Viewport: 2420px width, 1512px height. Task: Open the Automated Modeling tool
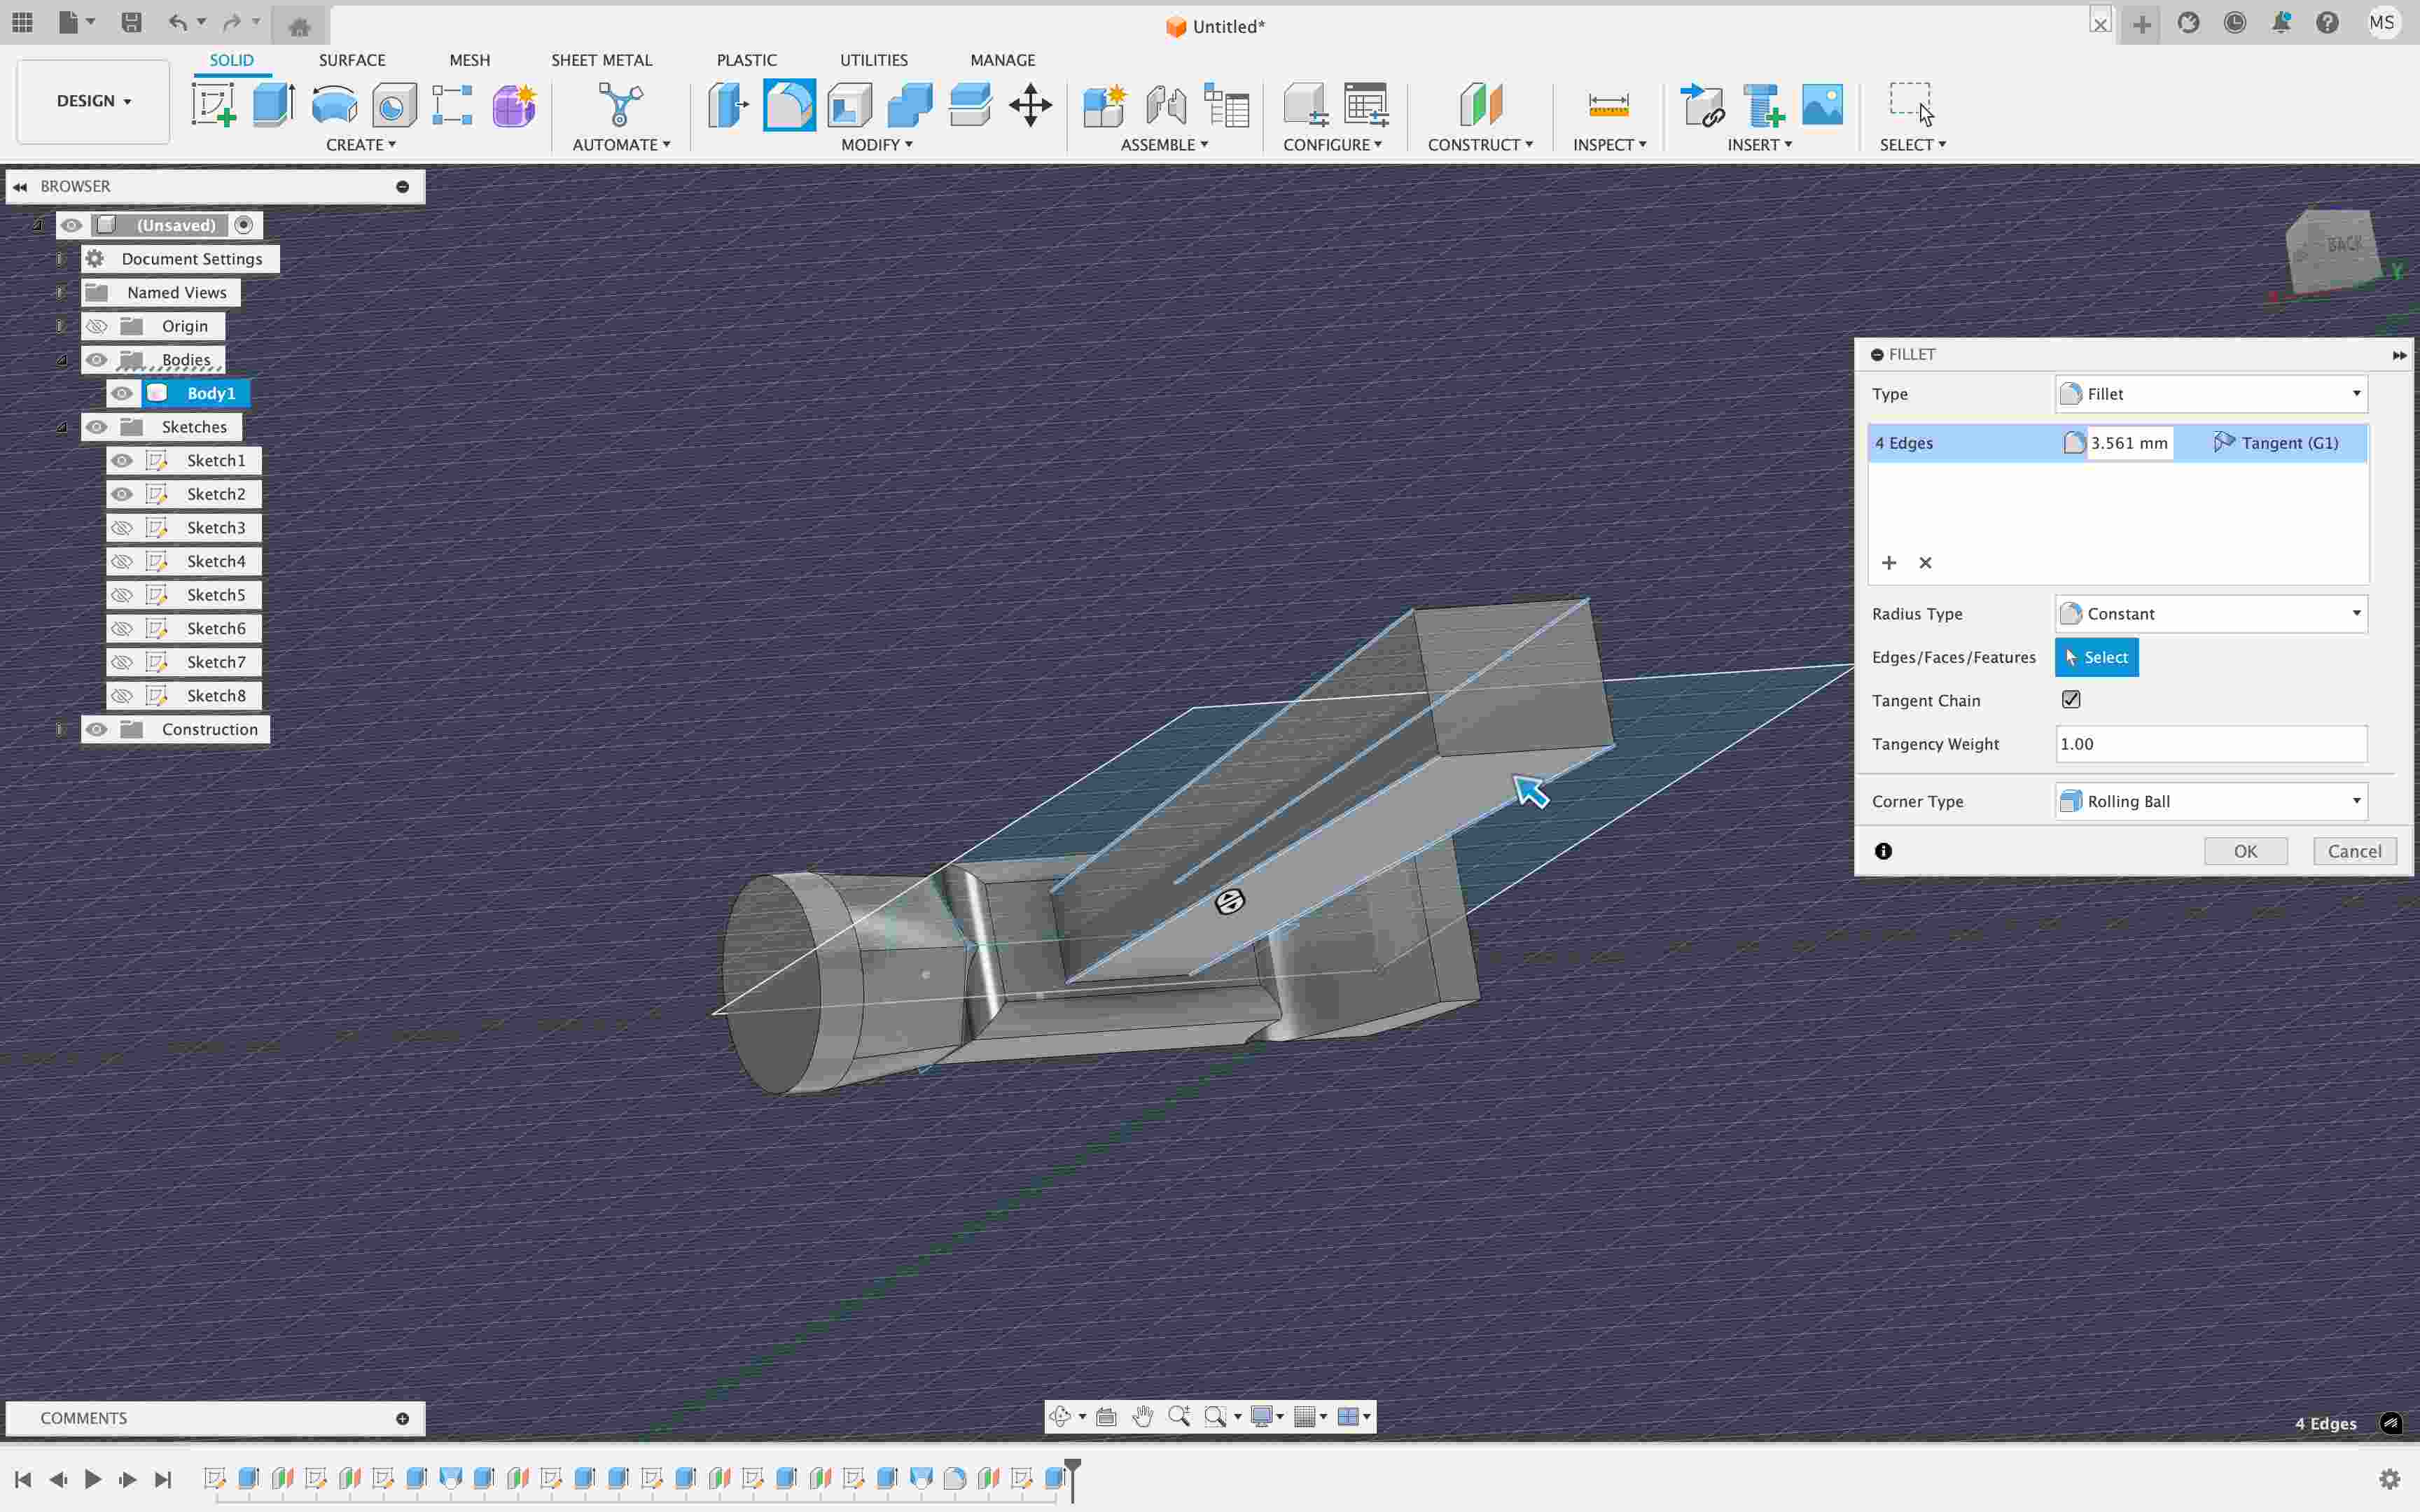621,105
